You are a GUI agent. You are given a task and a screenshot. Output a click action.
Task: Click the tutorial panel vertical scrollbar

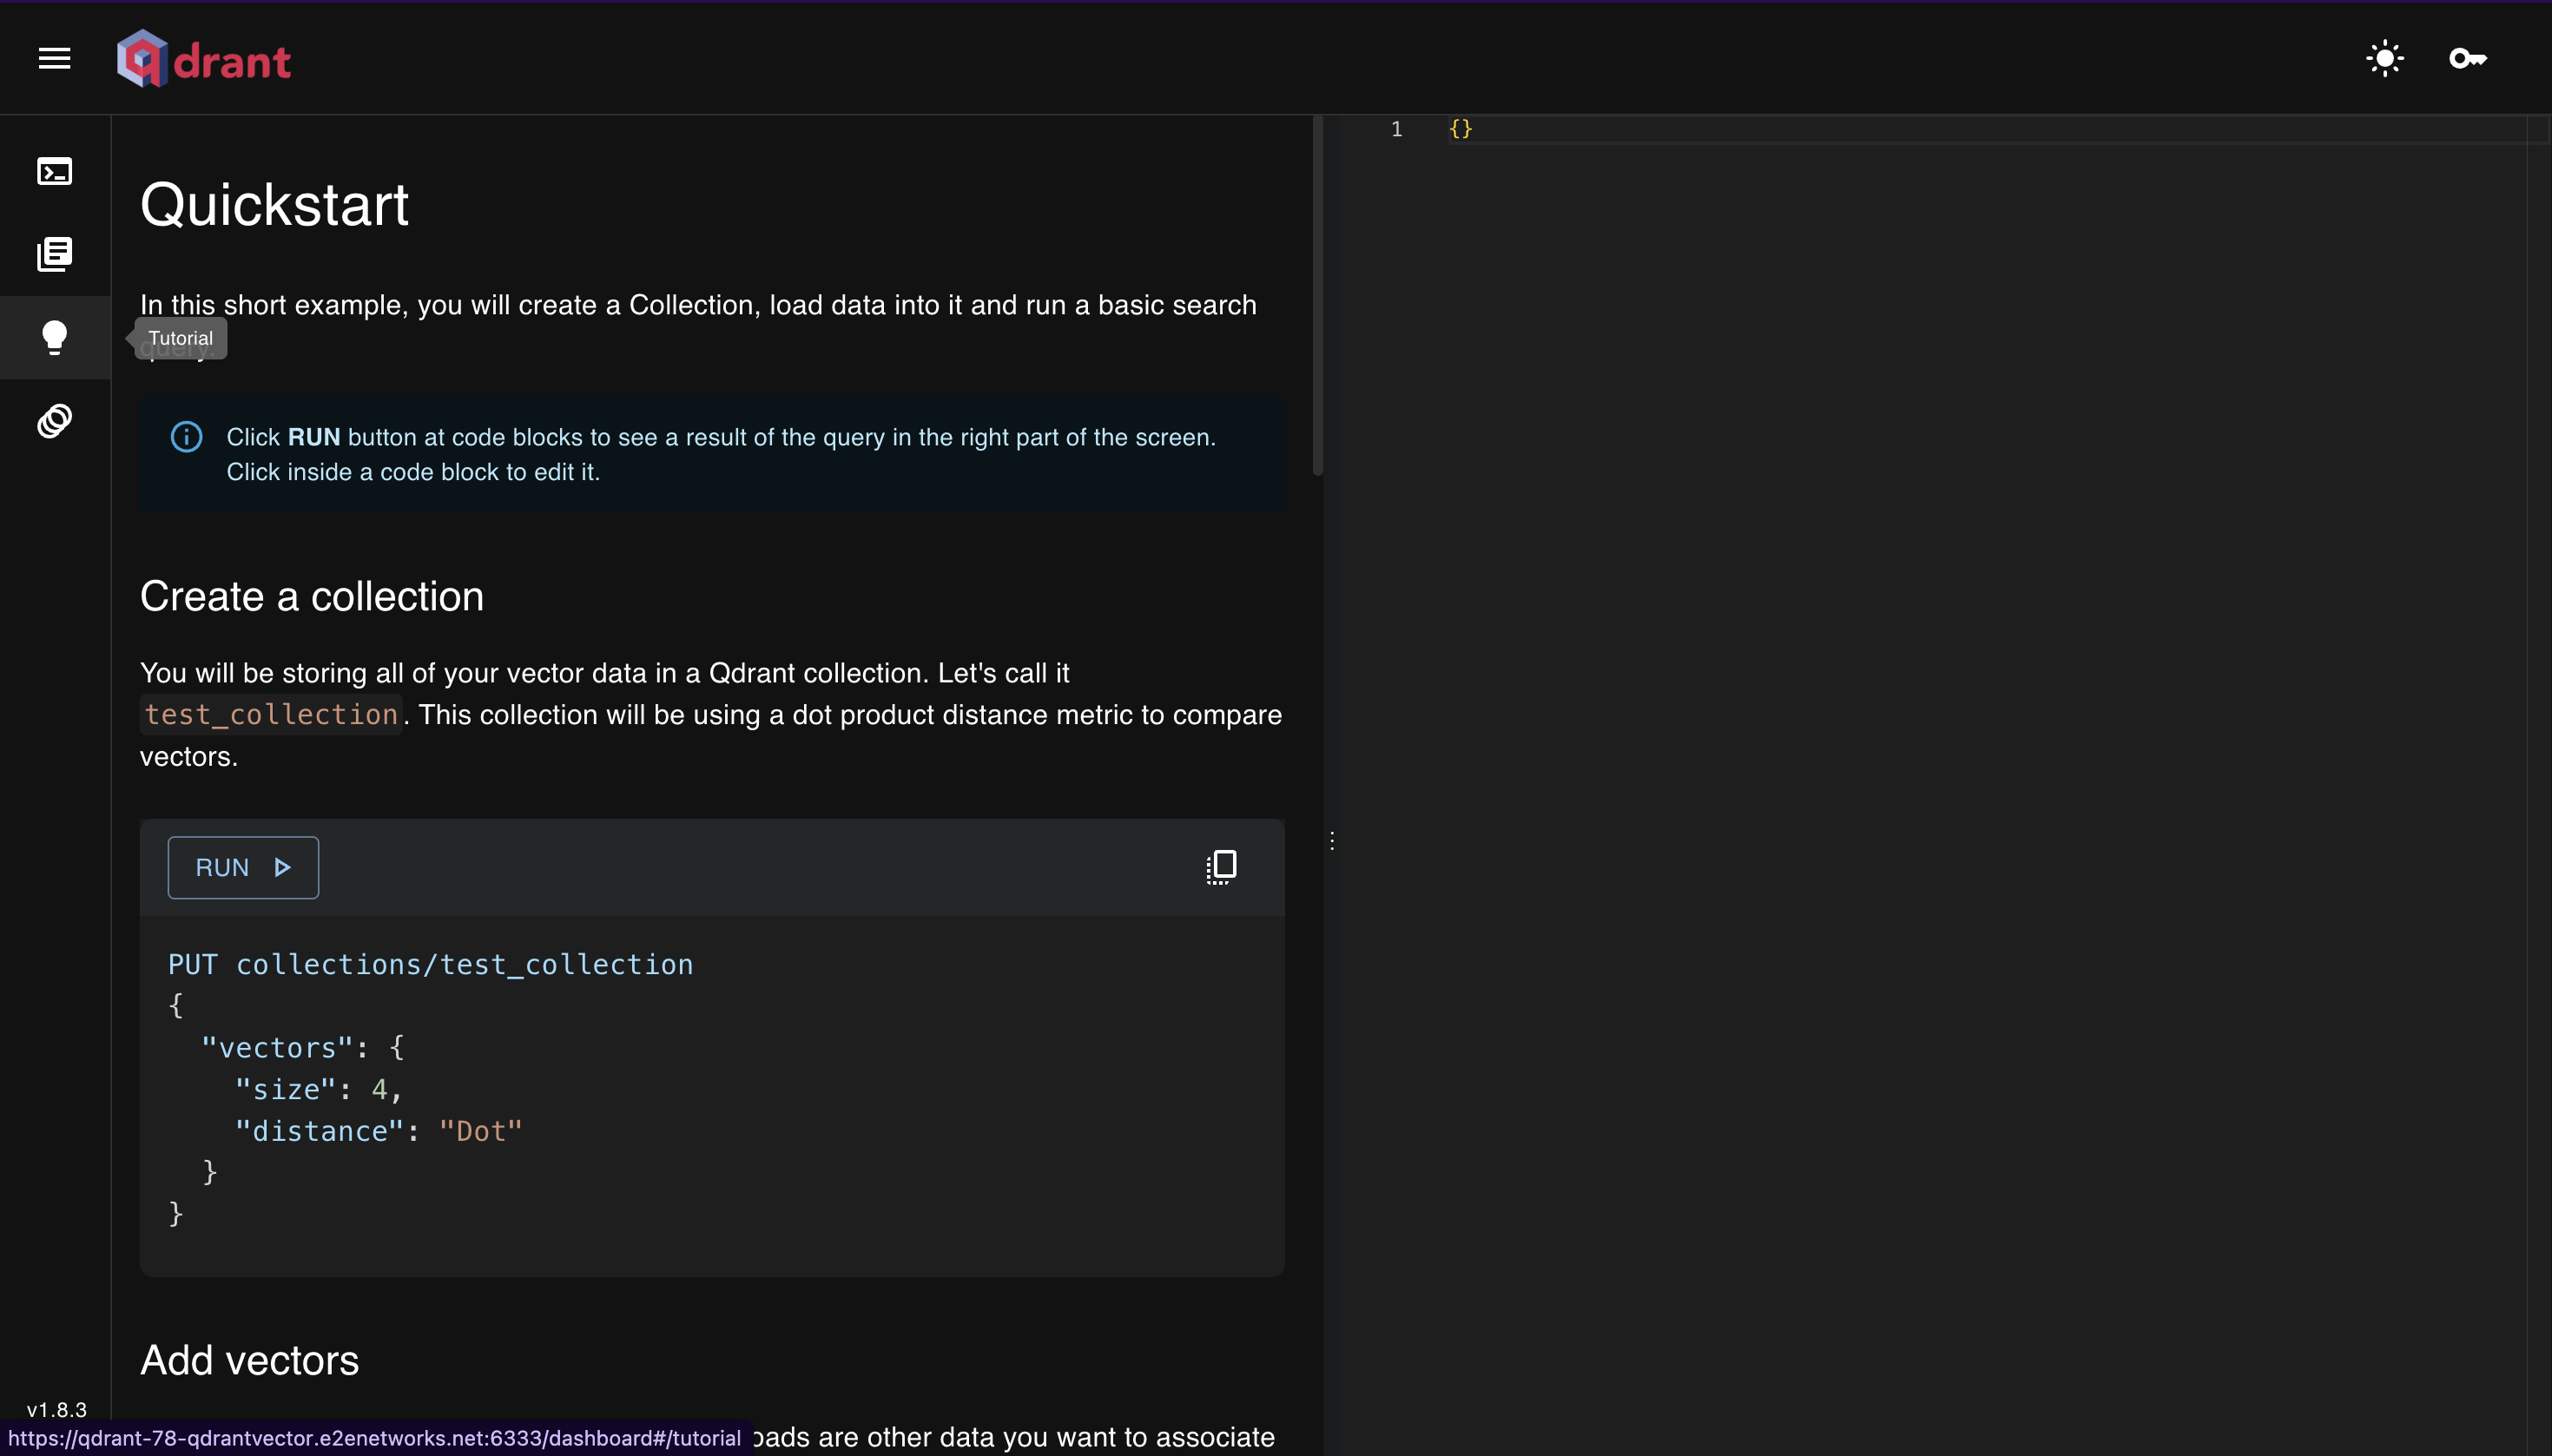click(x=1318, y=296)
